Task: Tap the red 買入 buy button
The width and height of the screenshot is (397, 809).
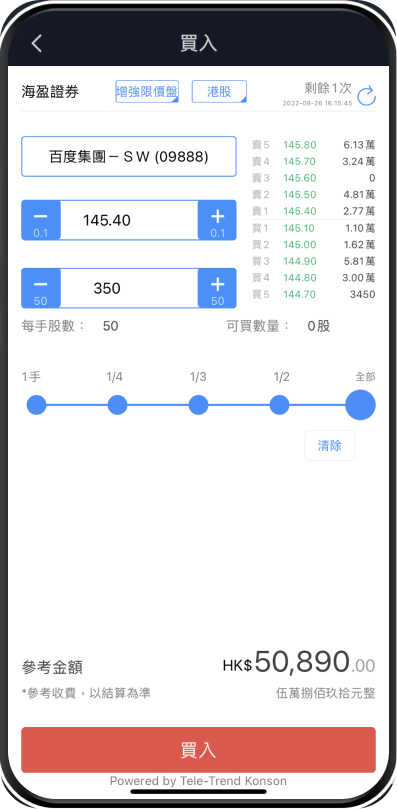Action: click(x=198, y=750)
